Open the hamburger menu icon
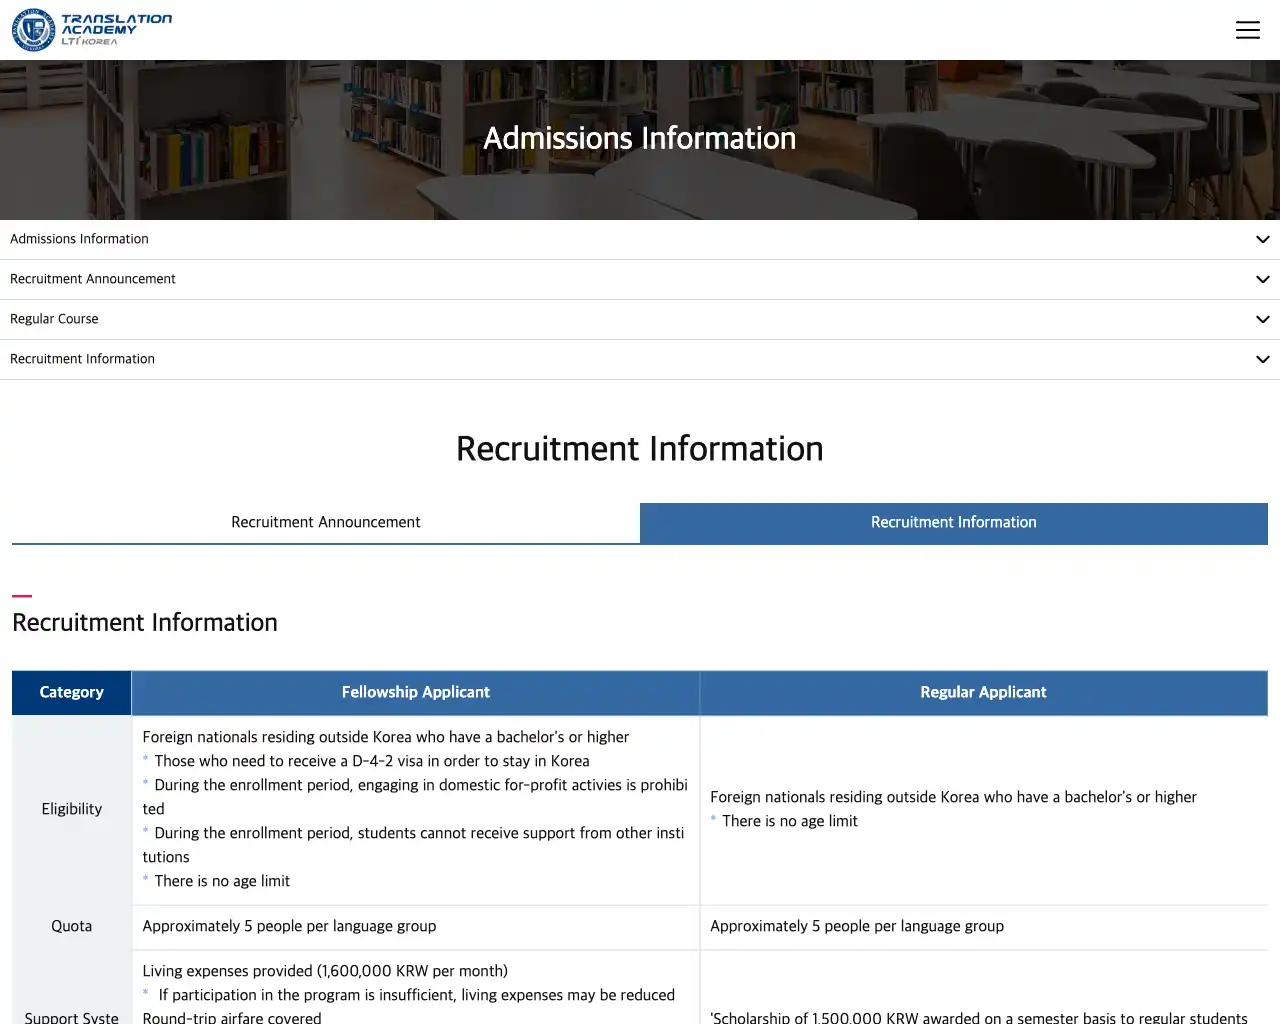The height and width of the screenshot is (1024, 1280). point(1247,30)
